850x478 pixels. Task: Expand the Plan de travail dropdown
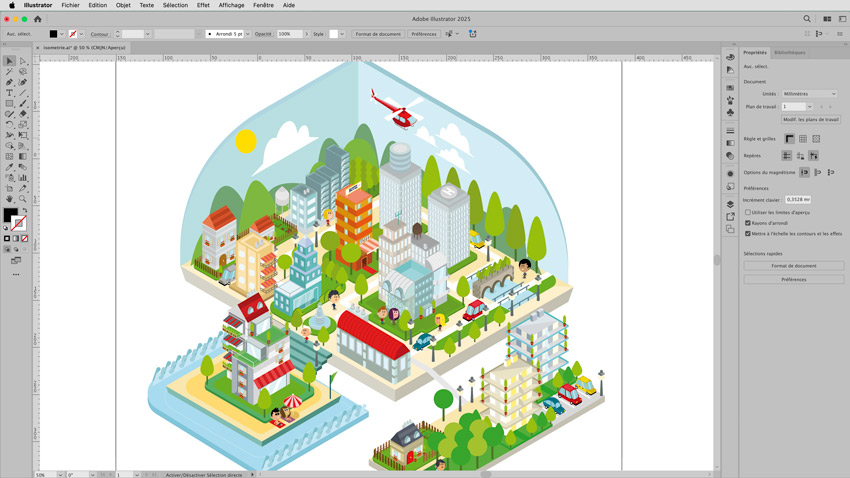809,106
